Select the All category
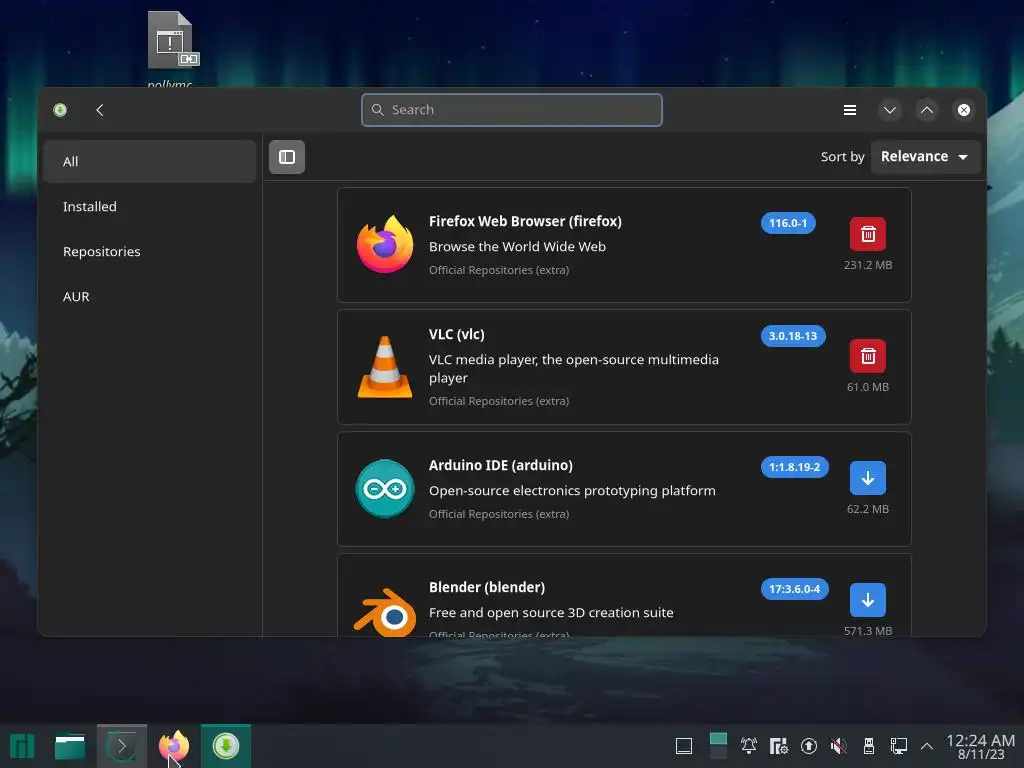 150,161
